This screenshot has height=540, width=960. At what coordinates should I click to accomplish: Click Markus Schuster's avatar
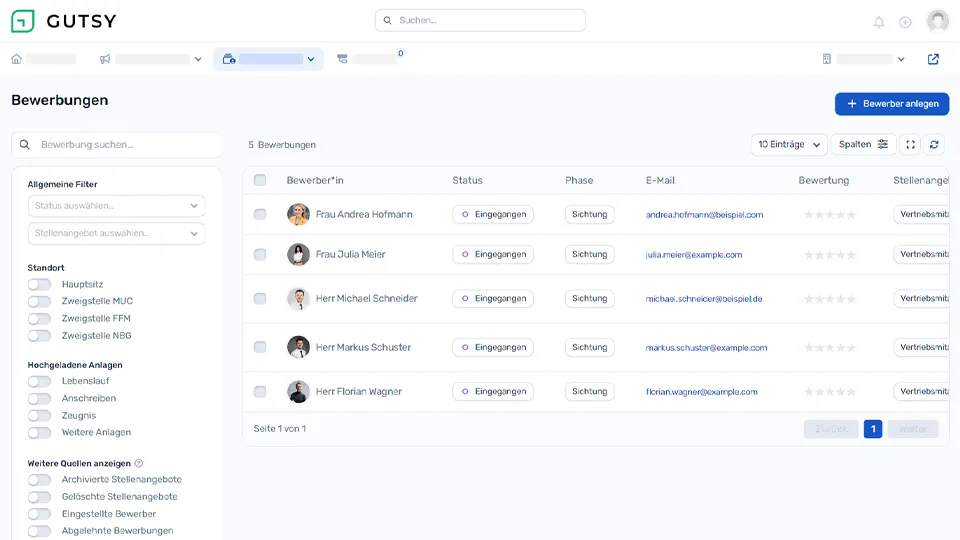pyautogui.click(x=298, y=347)
